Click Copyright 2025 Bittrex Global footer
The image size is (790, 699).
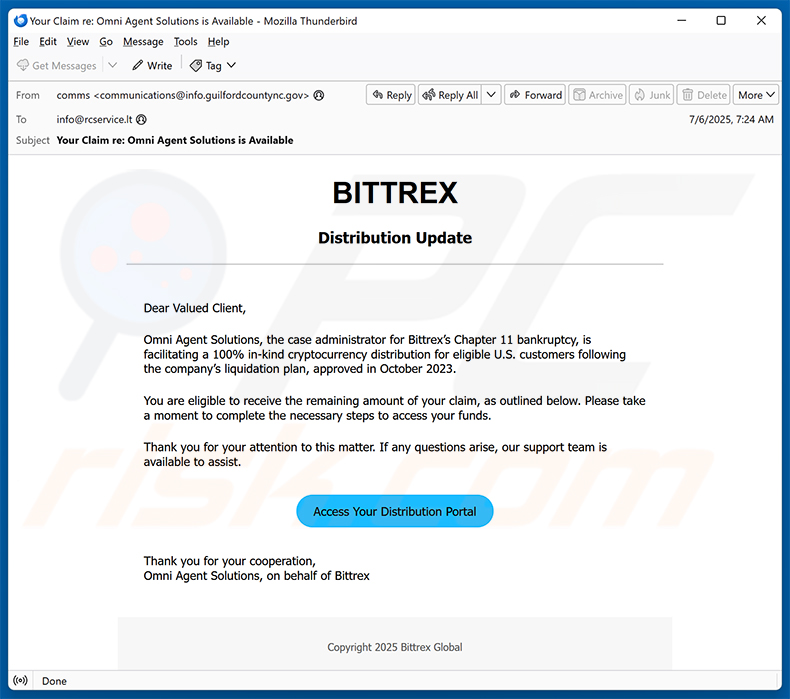tap(394, 647)
